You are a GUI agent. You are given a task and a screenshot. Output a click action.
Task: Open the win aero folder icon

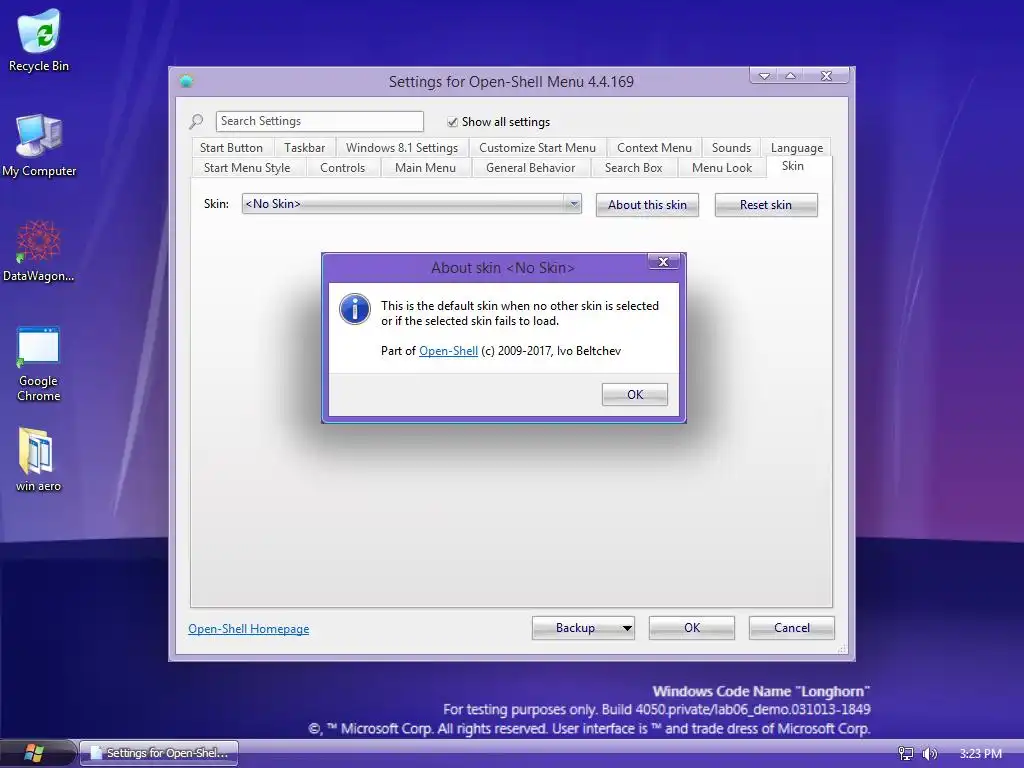click(38, 459)
